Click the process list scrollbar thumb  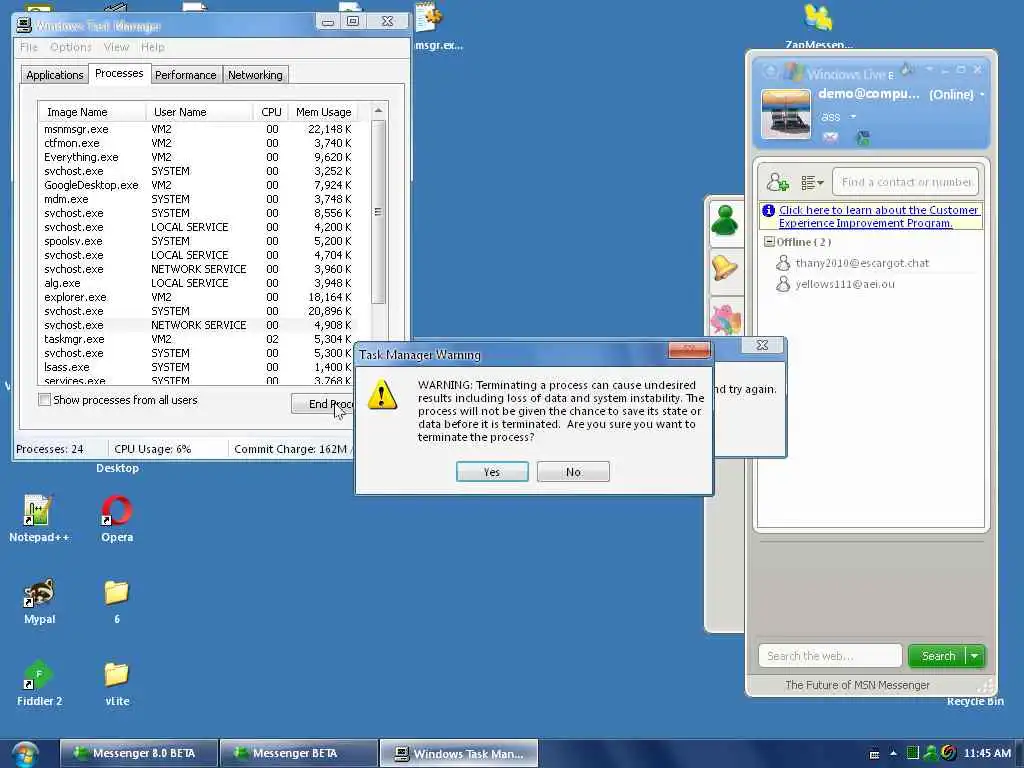(378, 212)
